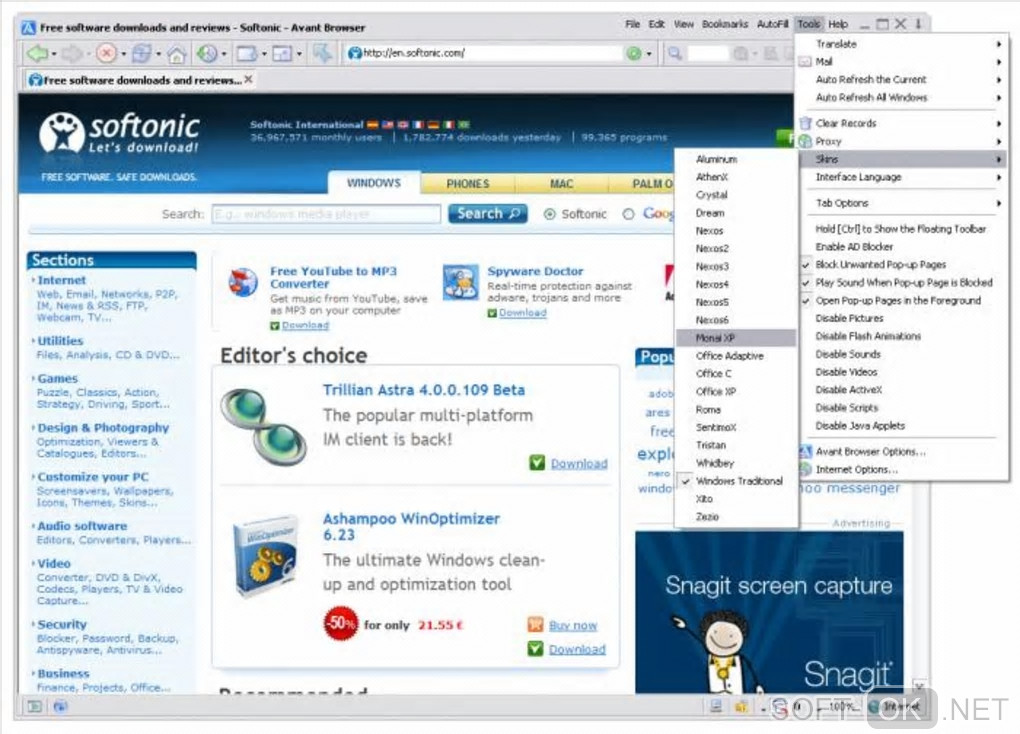Choose the Office Adaptive skin
The image size is (1020, 734).
736,356
